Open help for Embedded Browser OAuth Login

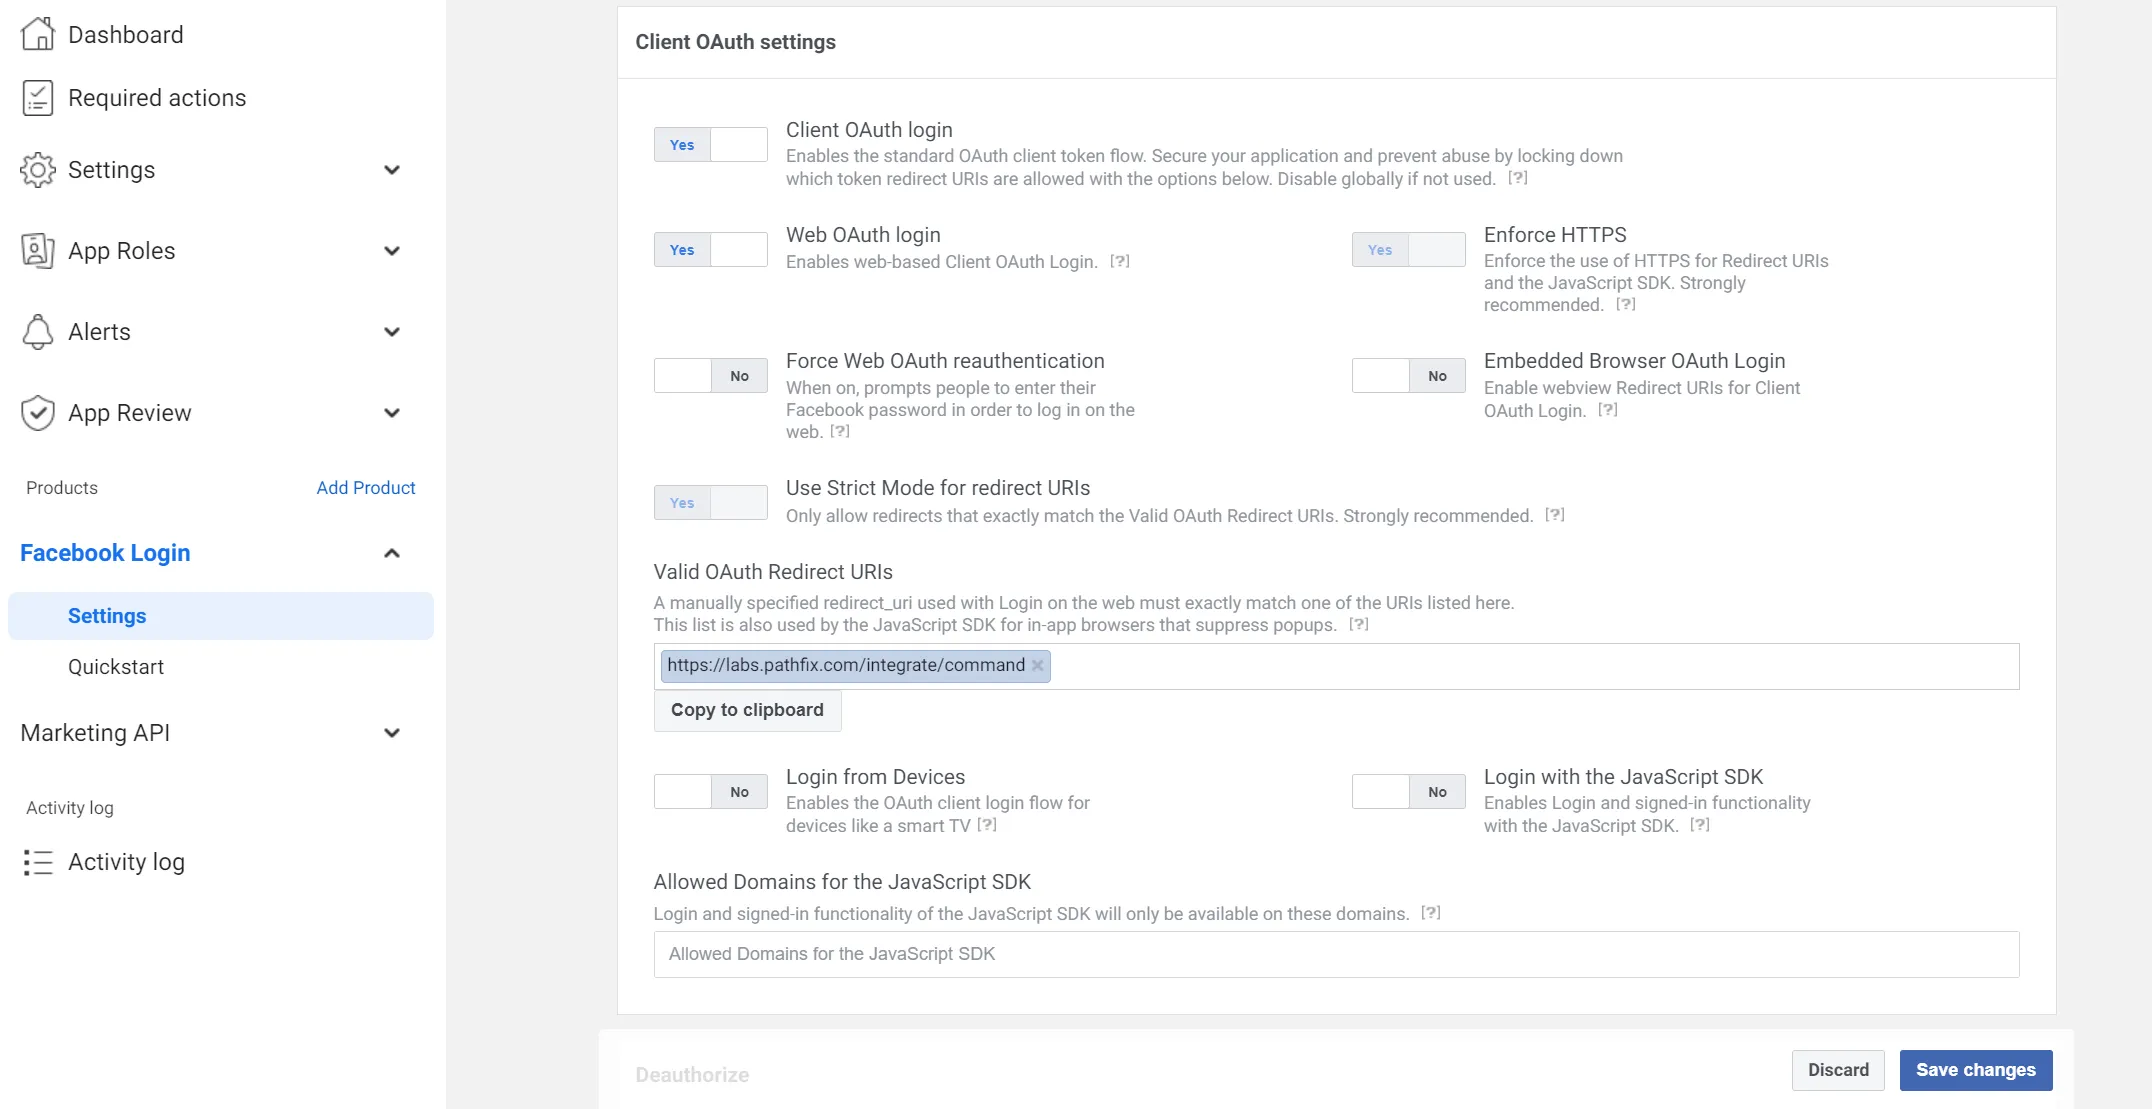coord(1608,410)
